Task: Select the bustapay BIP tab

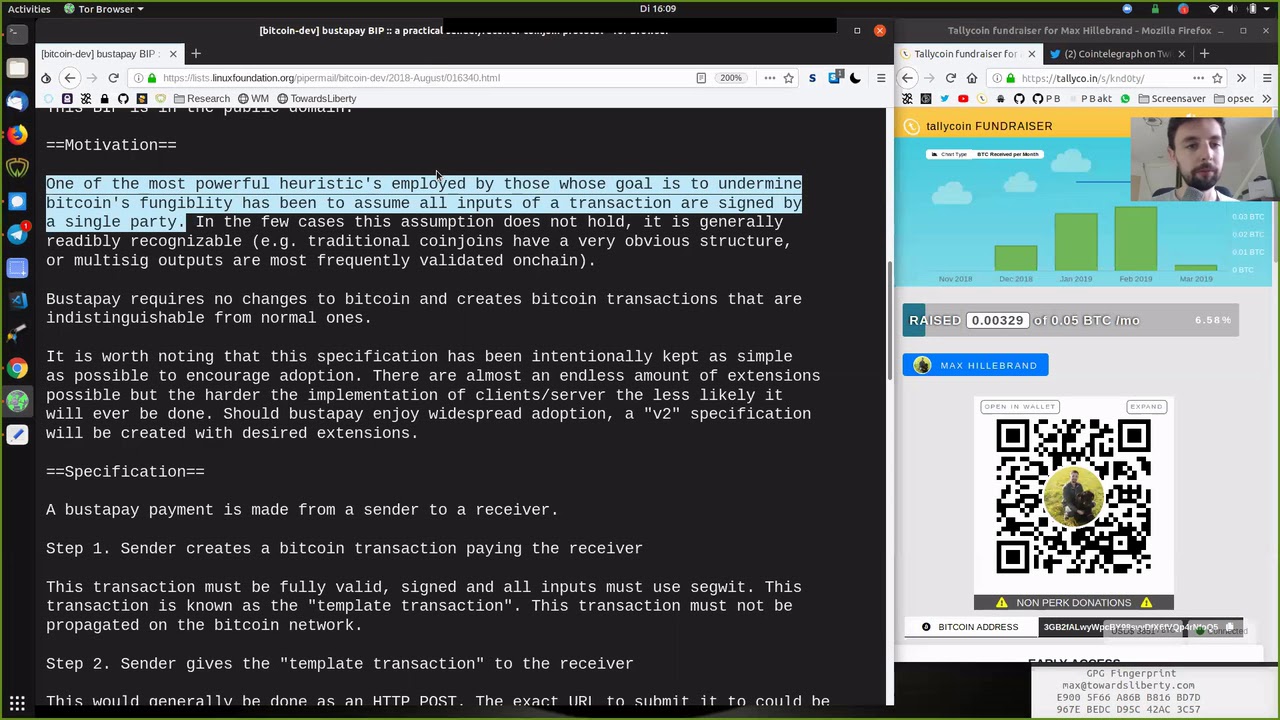Action: (x=108, y=54)
